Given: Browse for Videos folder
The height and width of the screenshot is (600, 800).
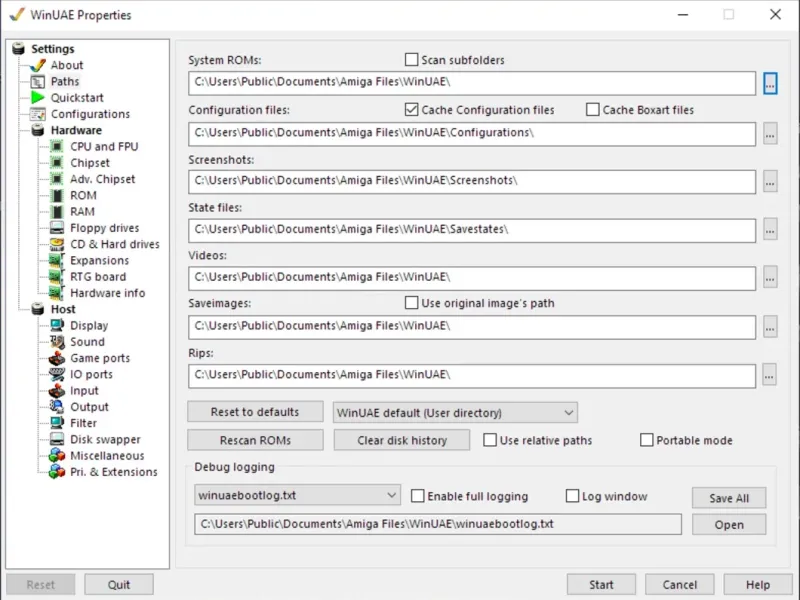Looking at the screenshot, I should point(770,279).
